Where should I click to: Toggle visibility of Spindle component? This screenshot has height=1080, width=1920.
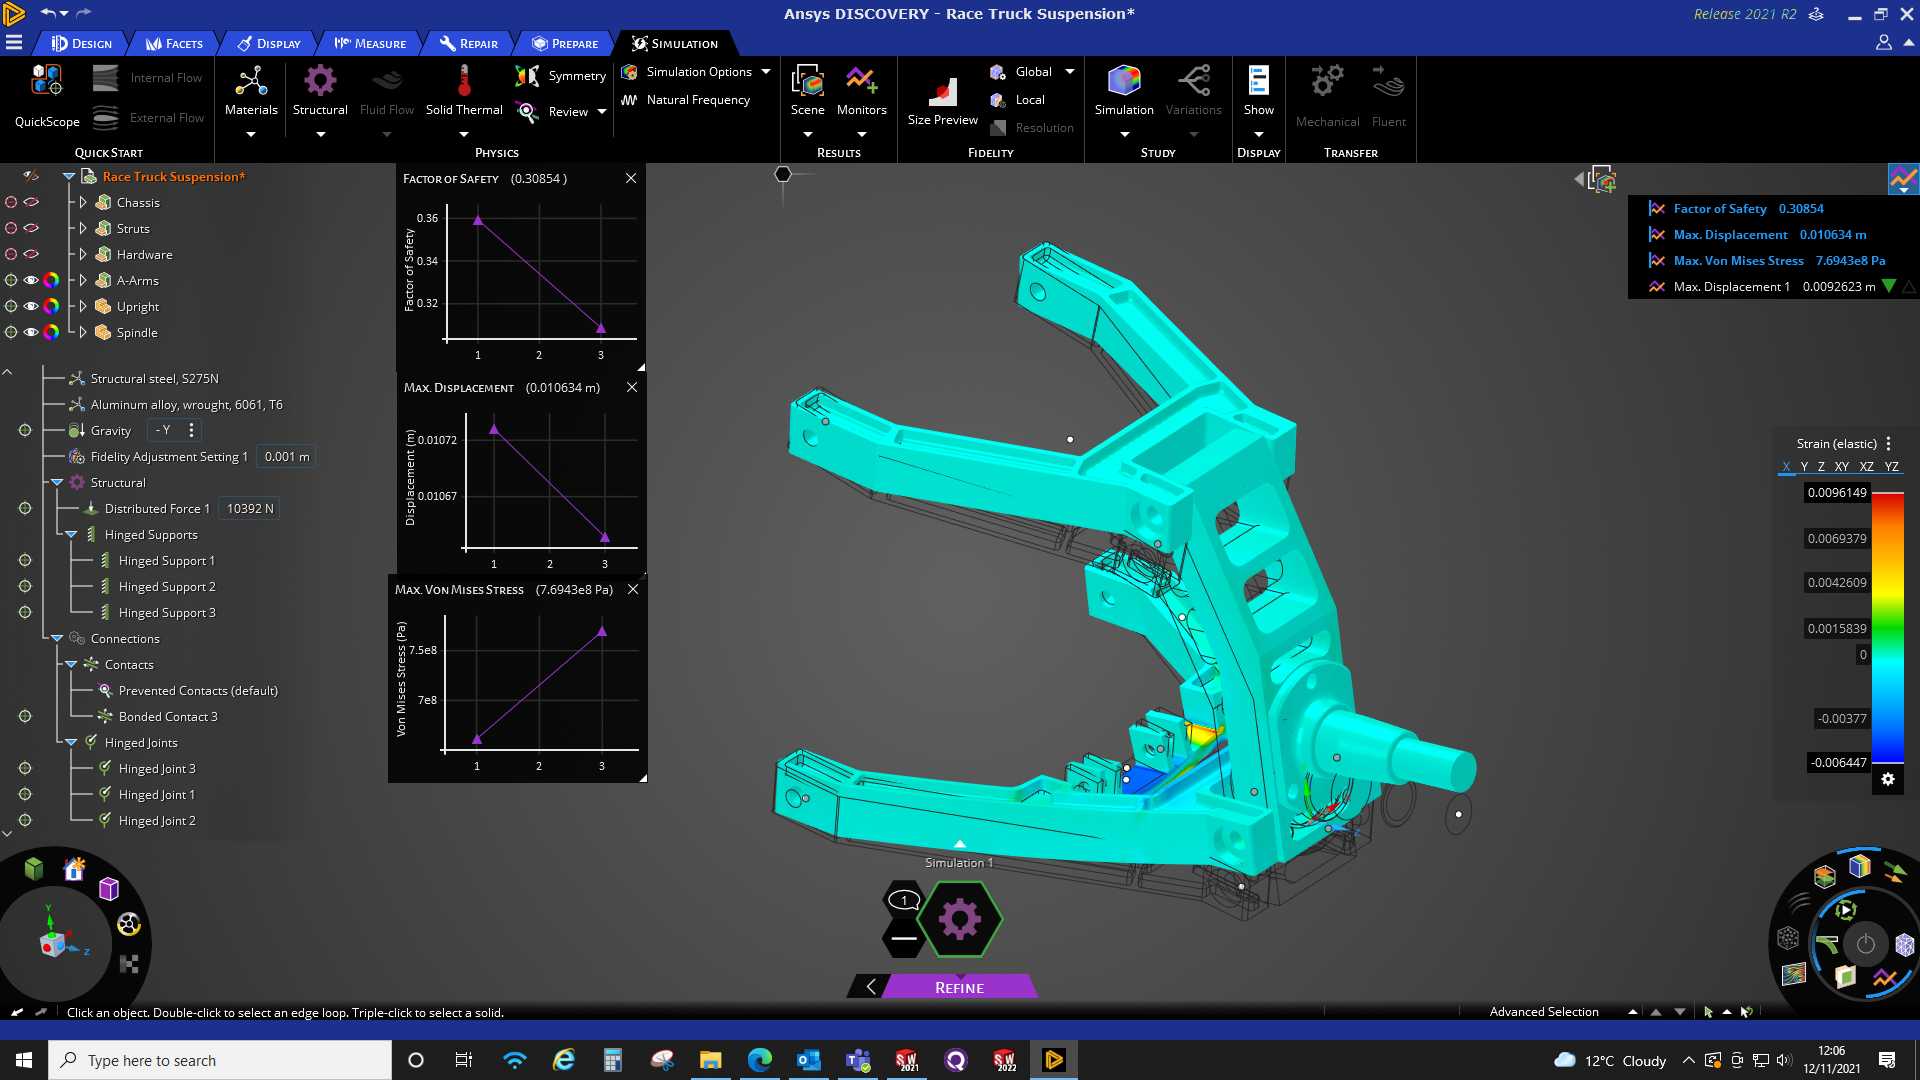click(31, 333)
